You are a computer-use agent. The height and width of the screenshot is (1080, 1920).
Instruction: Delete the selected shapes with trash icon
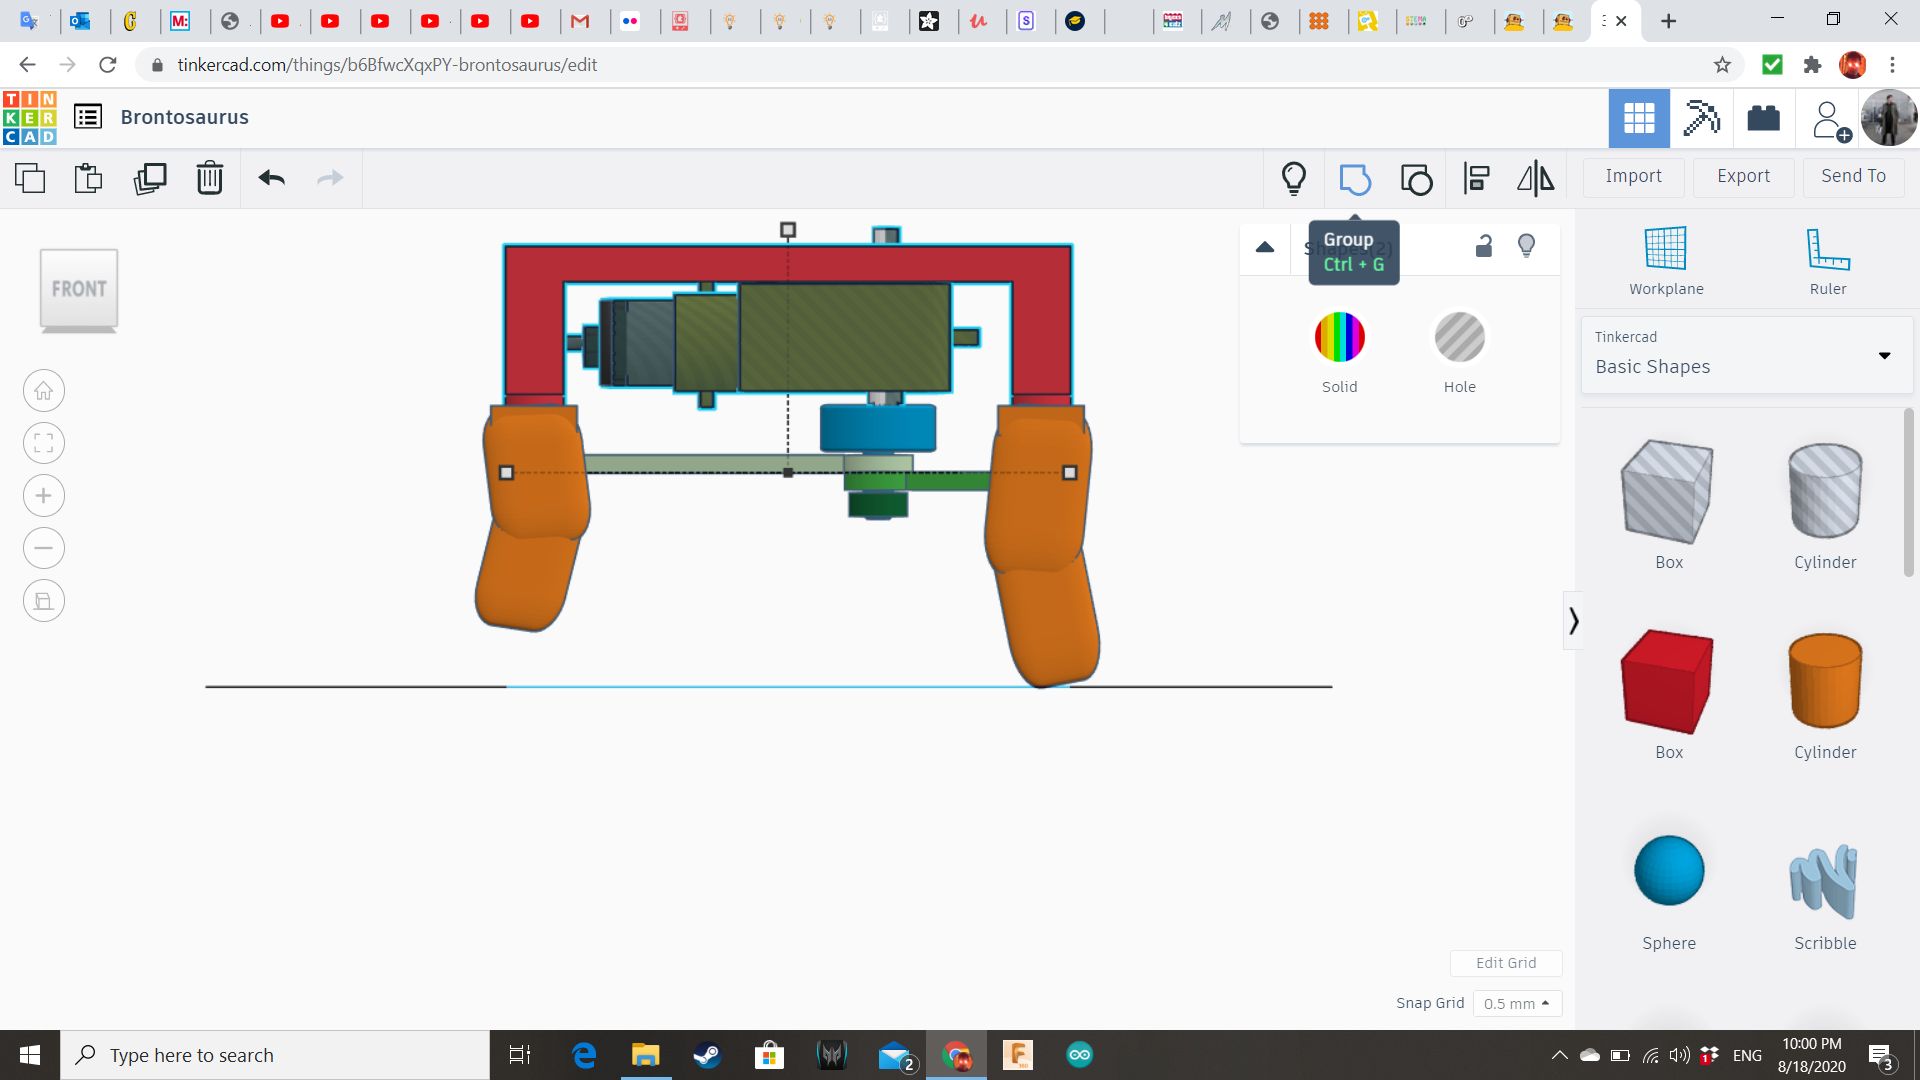coord(209,179)
